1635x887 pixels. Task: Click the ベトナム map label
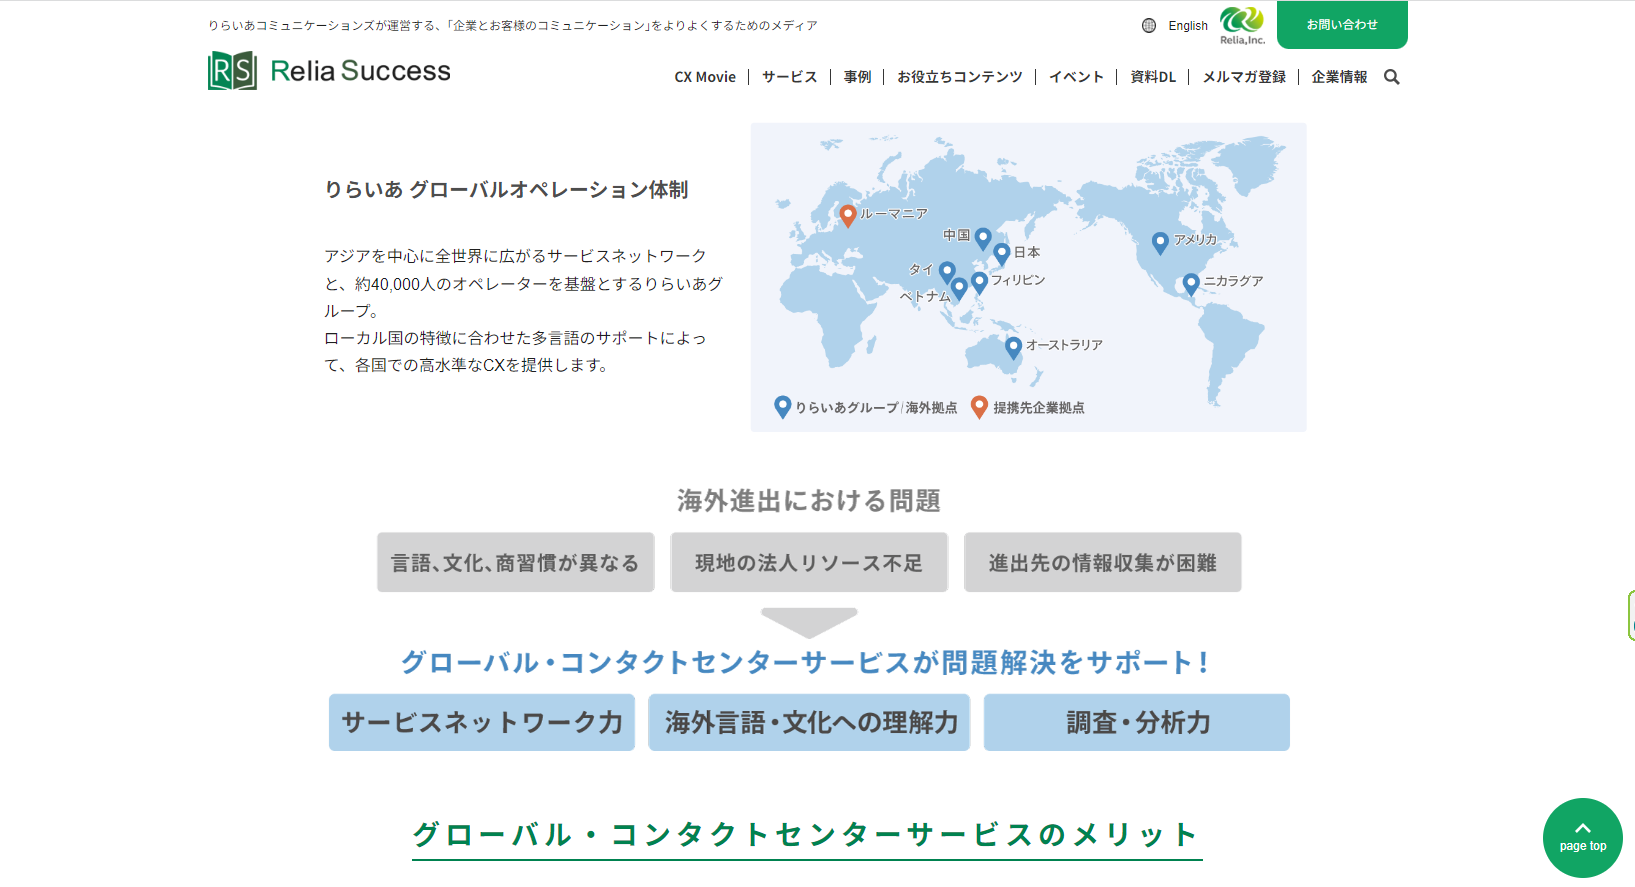[925, 297]
